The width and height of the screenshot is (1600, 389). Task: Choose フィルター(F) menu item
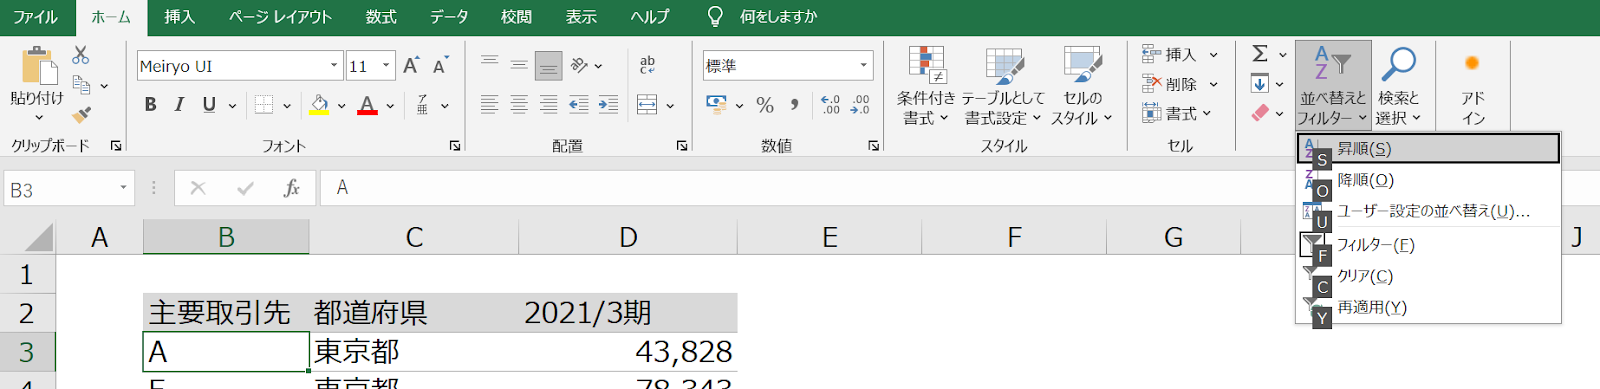1428,244
